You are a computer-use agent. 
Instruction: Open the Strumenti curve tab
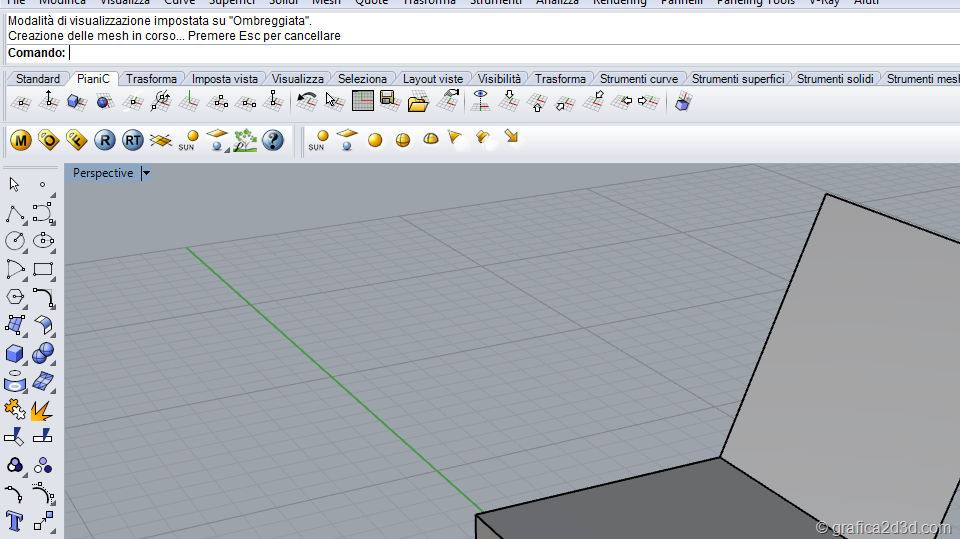(638, 79)
